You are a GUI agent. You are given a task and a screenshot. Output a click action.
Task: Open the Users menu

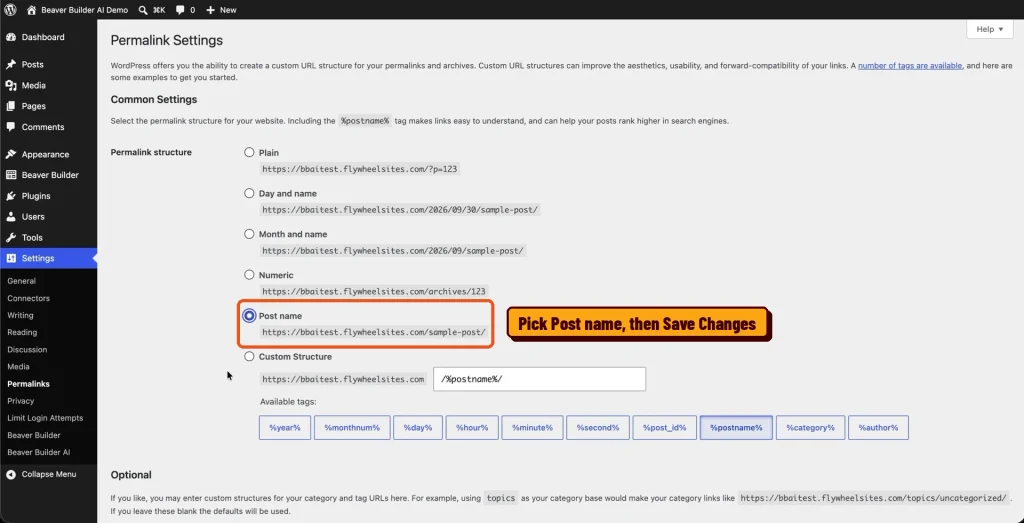[33, 217]
